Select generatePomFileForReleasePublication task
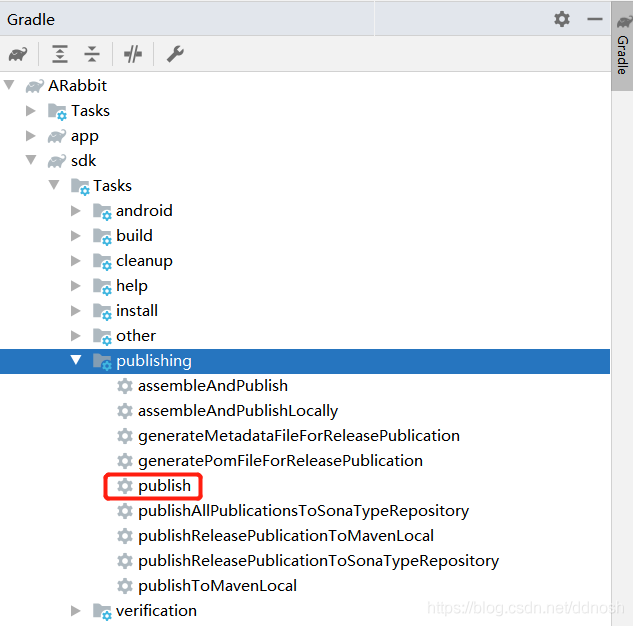This screenshot has width=633, height=626. click(x=280, y=461)
